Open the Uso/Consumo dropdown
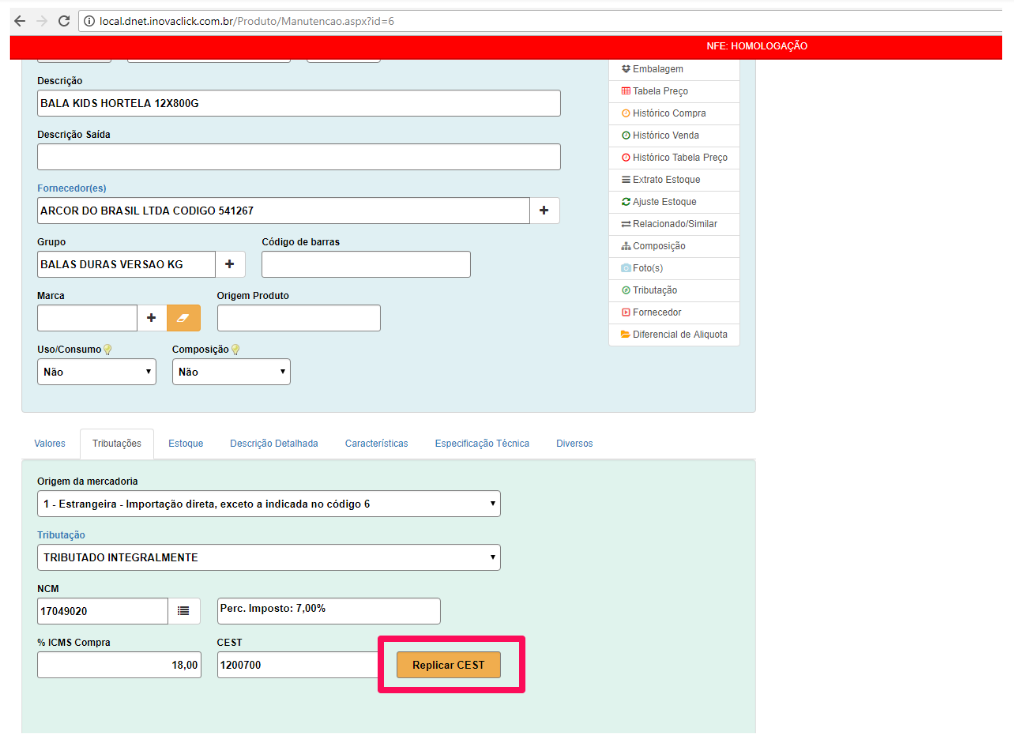 96,372
